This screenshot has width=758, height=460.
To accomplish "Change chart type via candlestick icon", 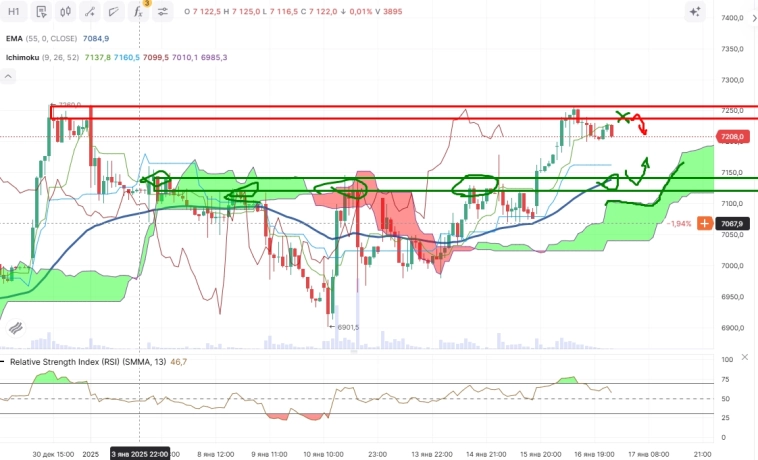I will click(65, 11).
